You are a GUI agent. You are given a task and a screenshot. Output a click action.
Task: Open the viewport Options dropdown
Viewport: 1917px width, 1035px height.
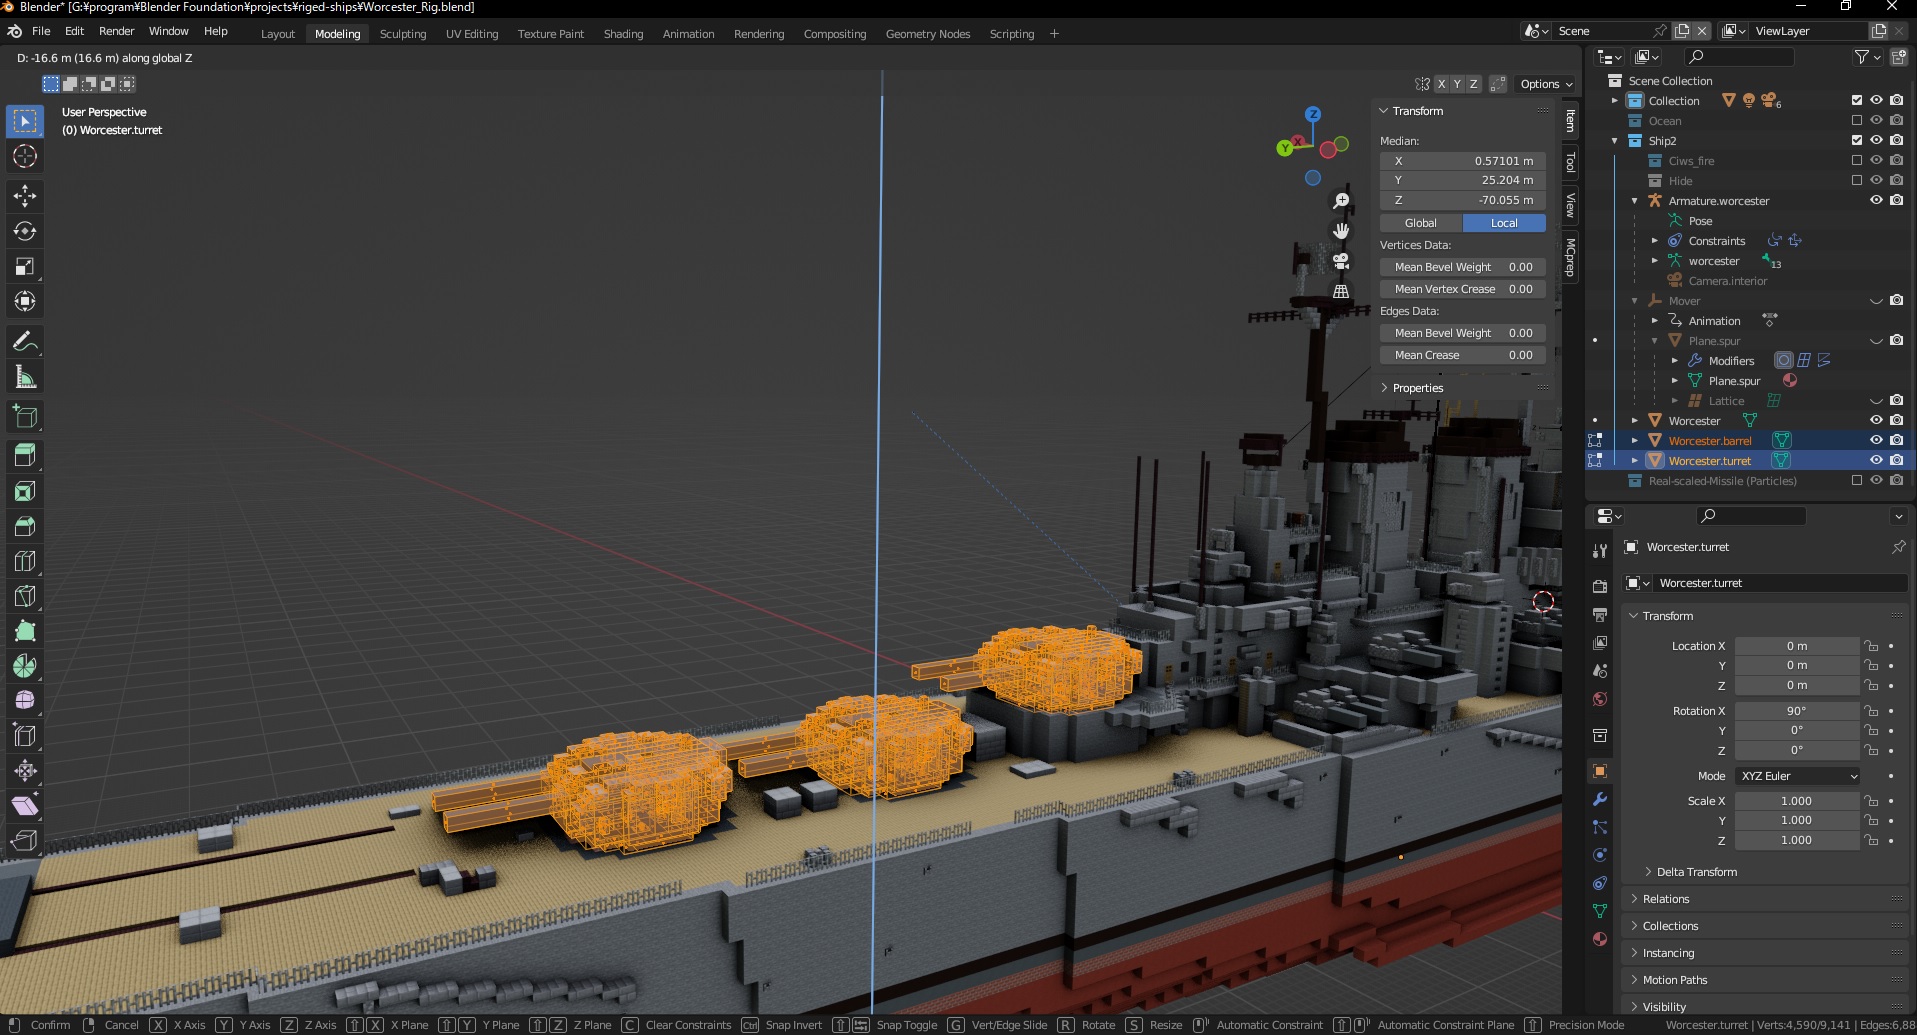(x=1546, y=84)
